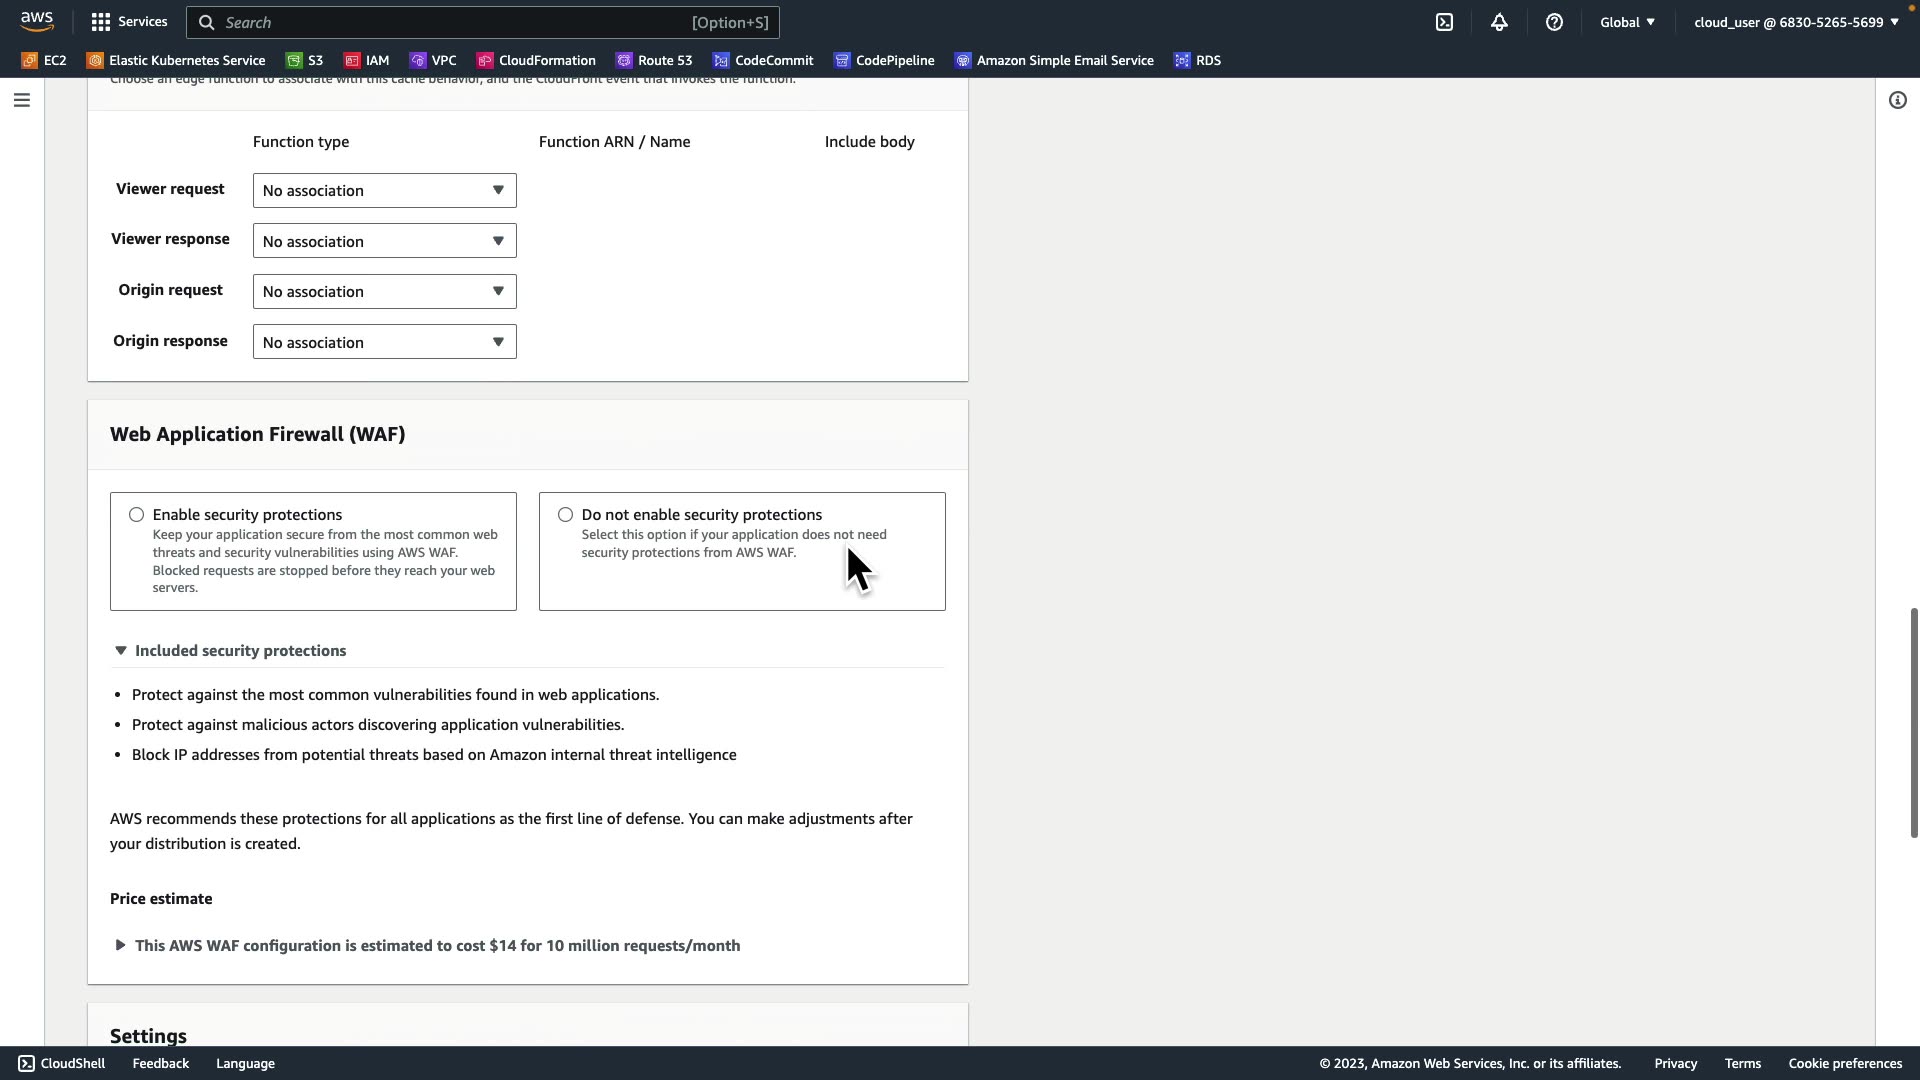Open the Global region menu
The image size is (1920, 1080).
tap(1627, 22)
